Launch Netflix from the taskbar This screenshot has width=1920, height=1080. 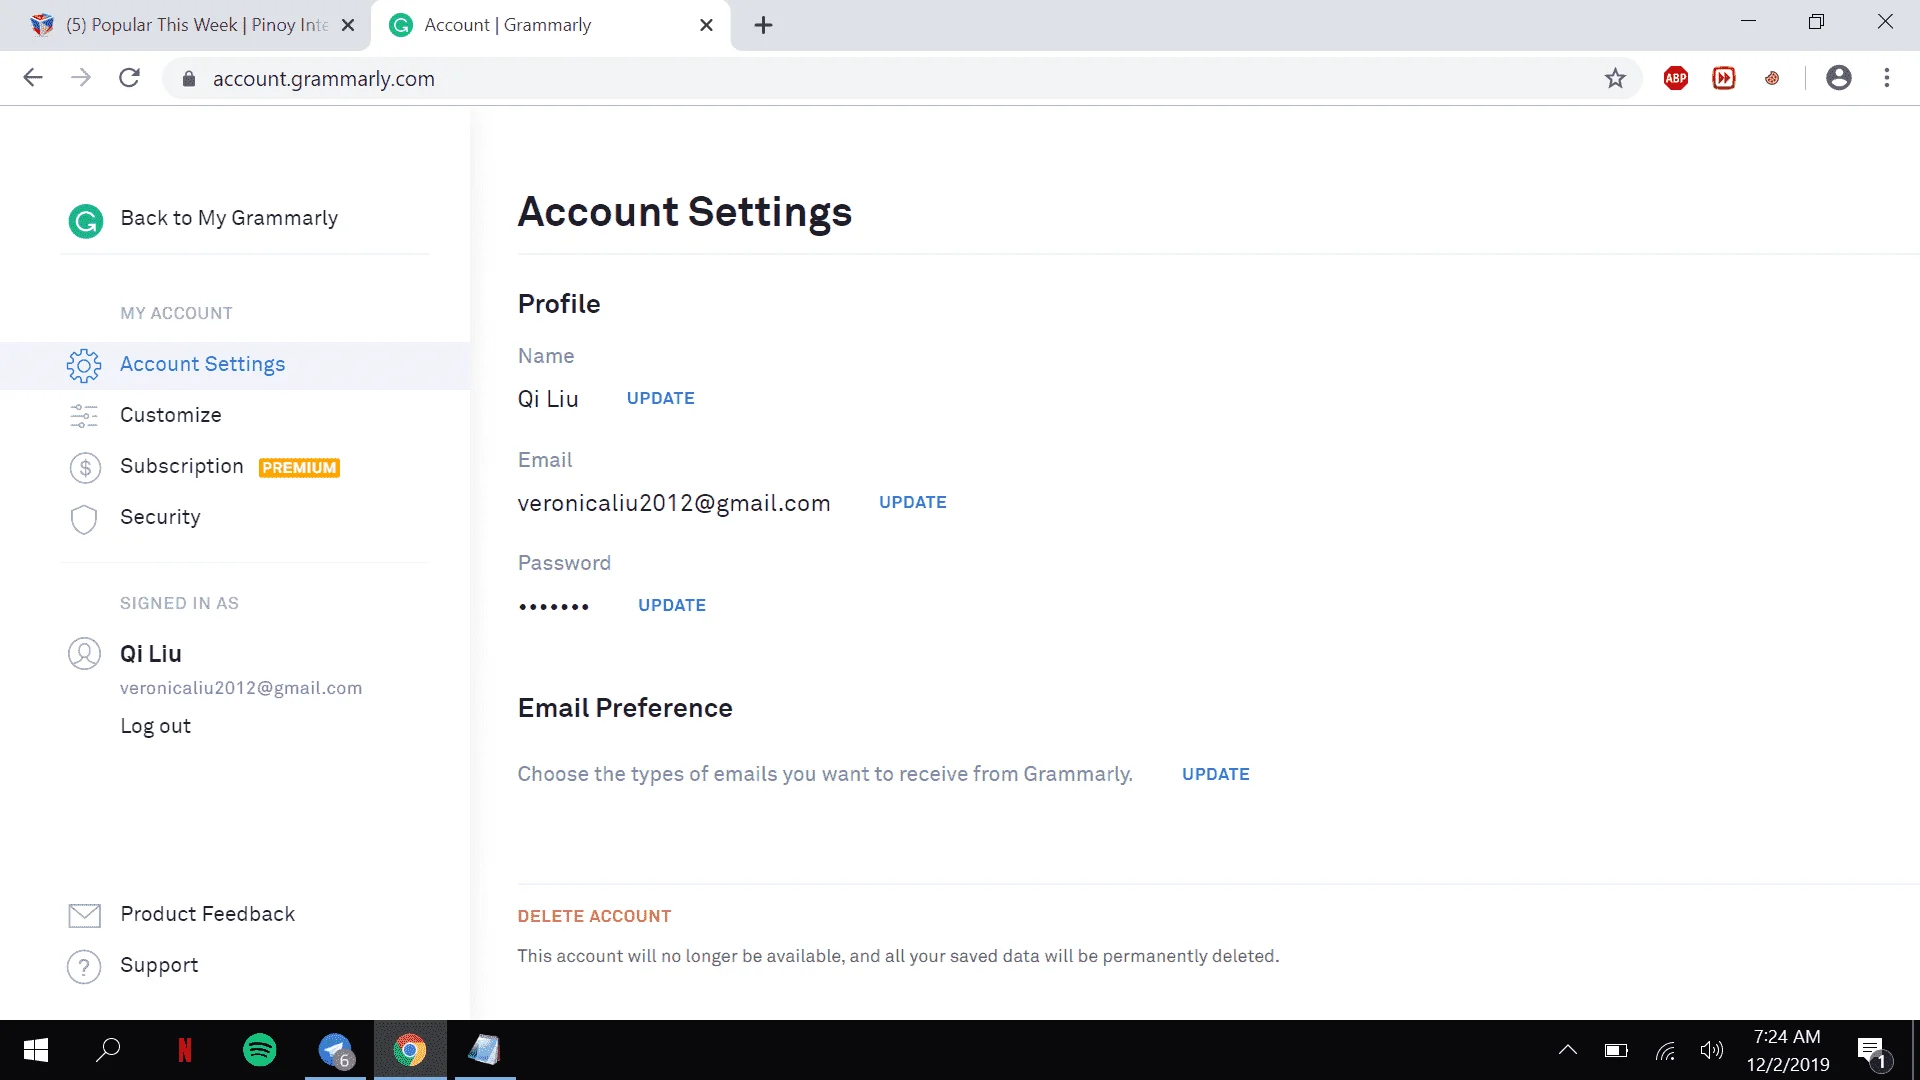click(x=185, y=1050)
